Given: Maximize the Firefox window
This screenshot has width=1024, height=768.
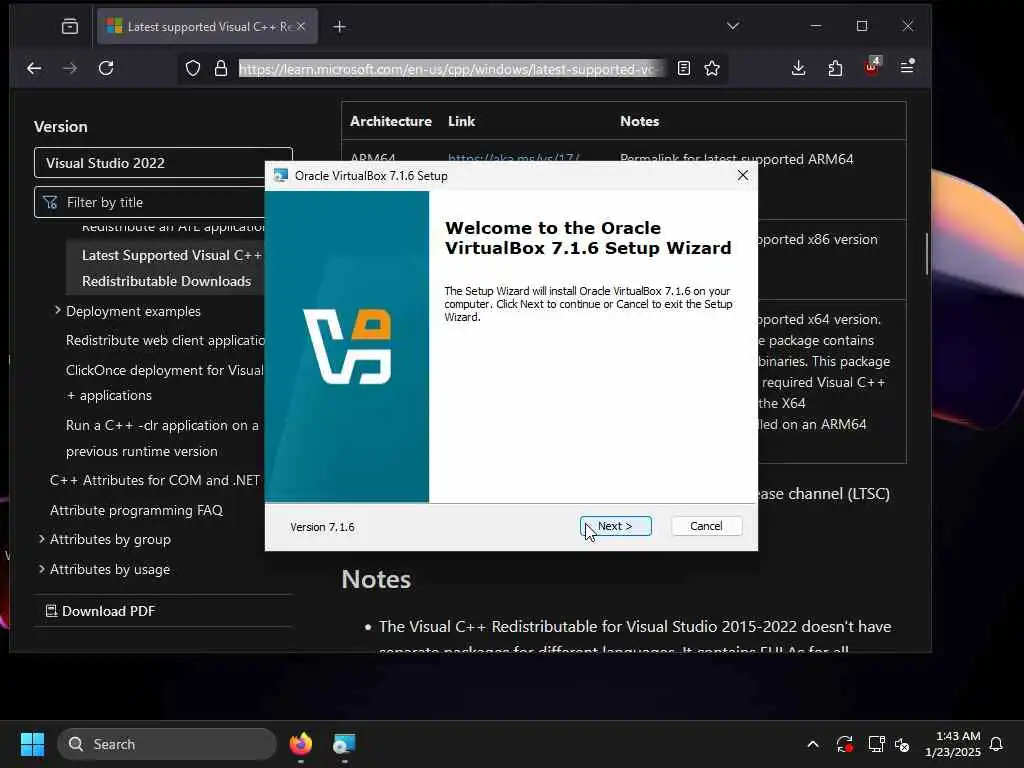Looking at the screenshot, I should pos(862,26).
